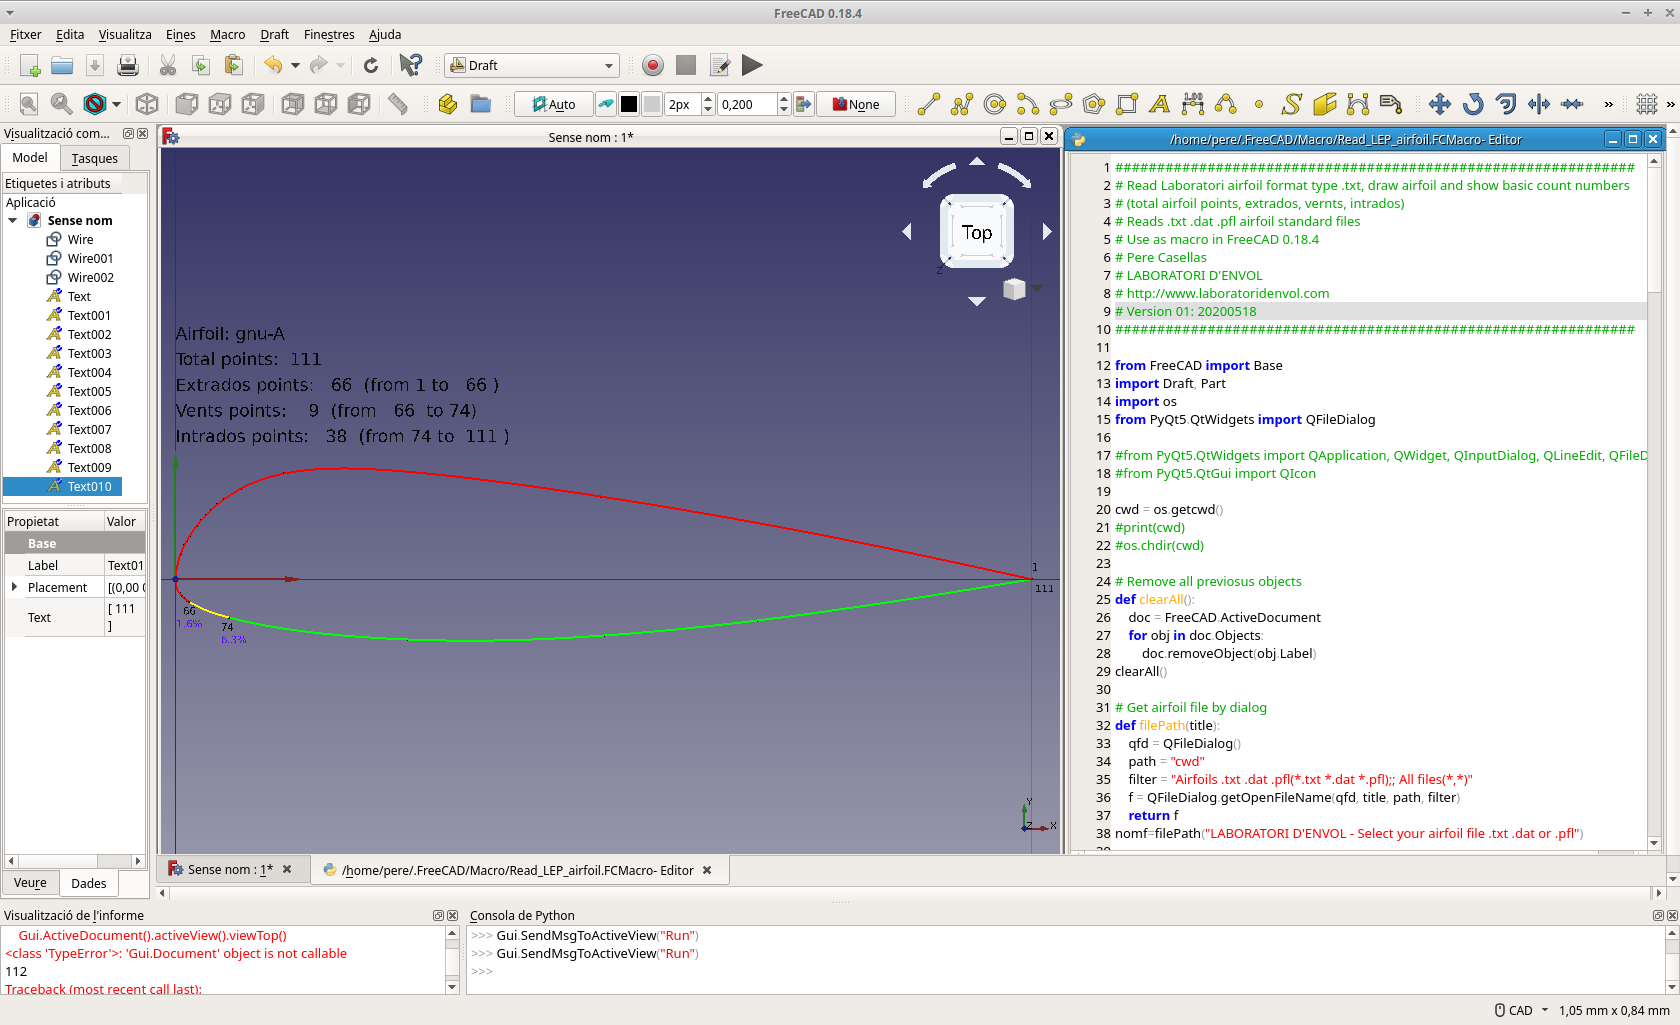Open the Macros dialog icon with pencil
This screenshot has width=1680, height=1025.
coord(719,66)
